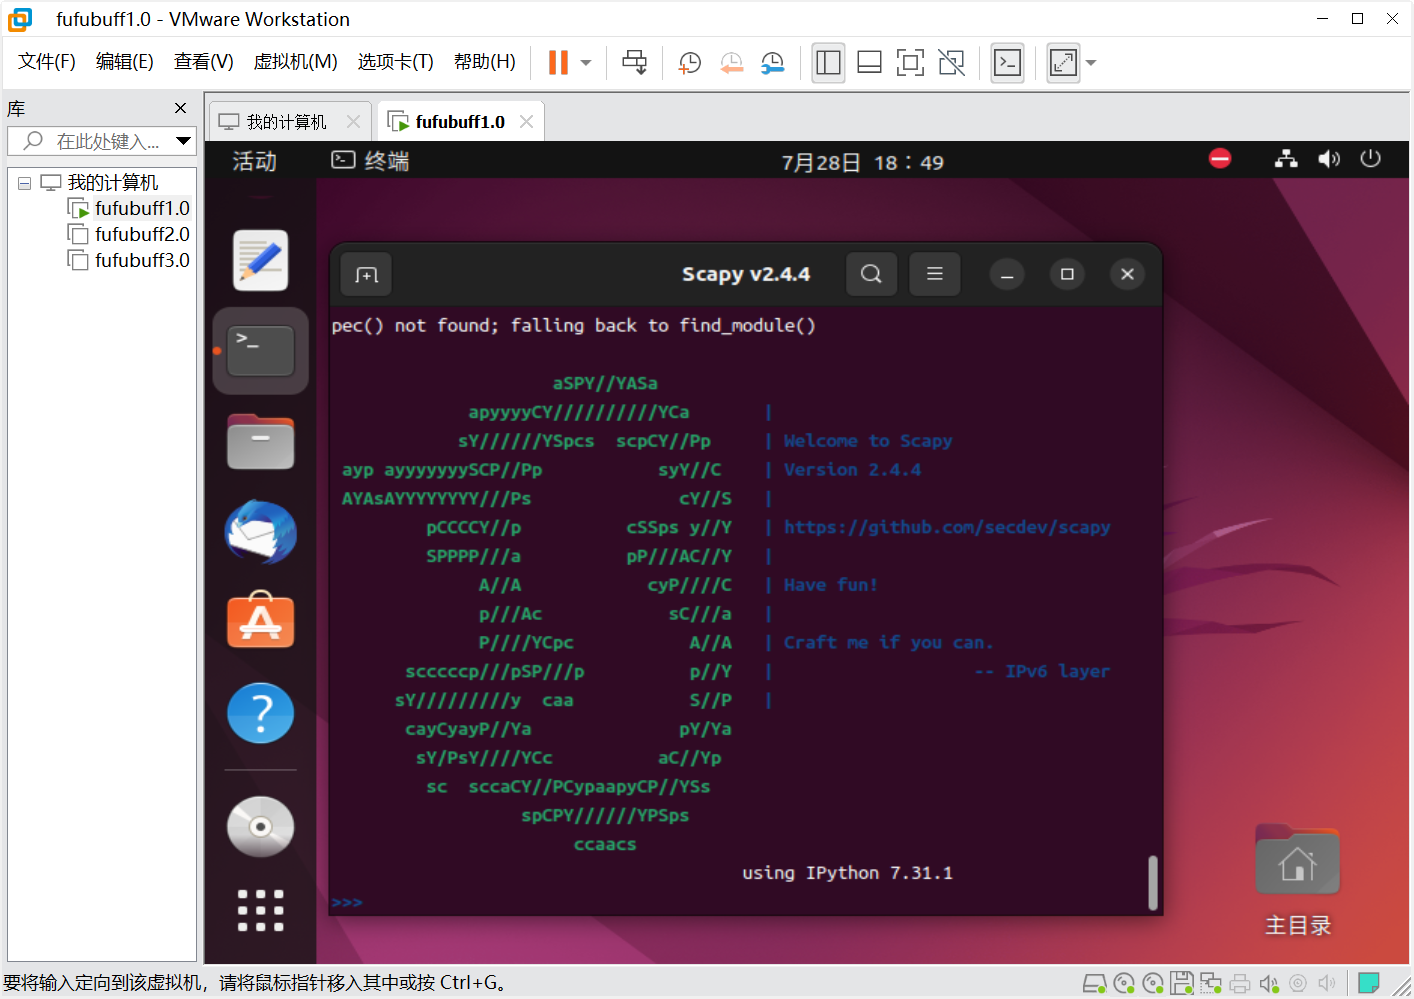Close the fufubuff1.0 tab
This screenshot has width=1414, height=999.
(x=526, y=121)
